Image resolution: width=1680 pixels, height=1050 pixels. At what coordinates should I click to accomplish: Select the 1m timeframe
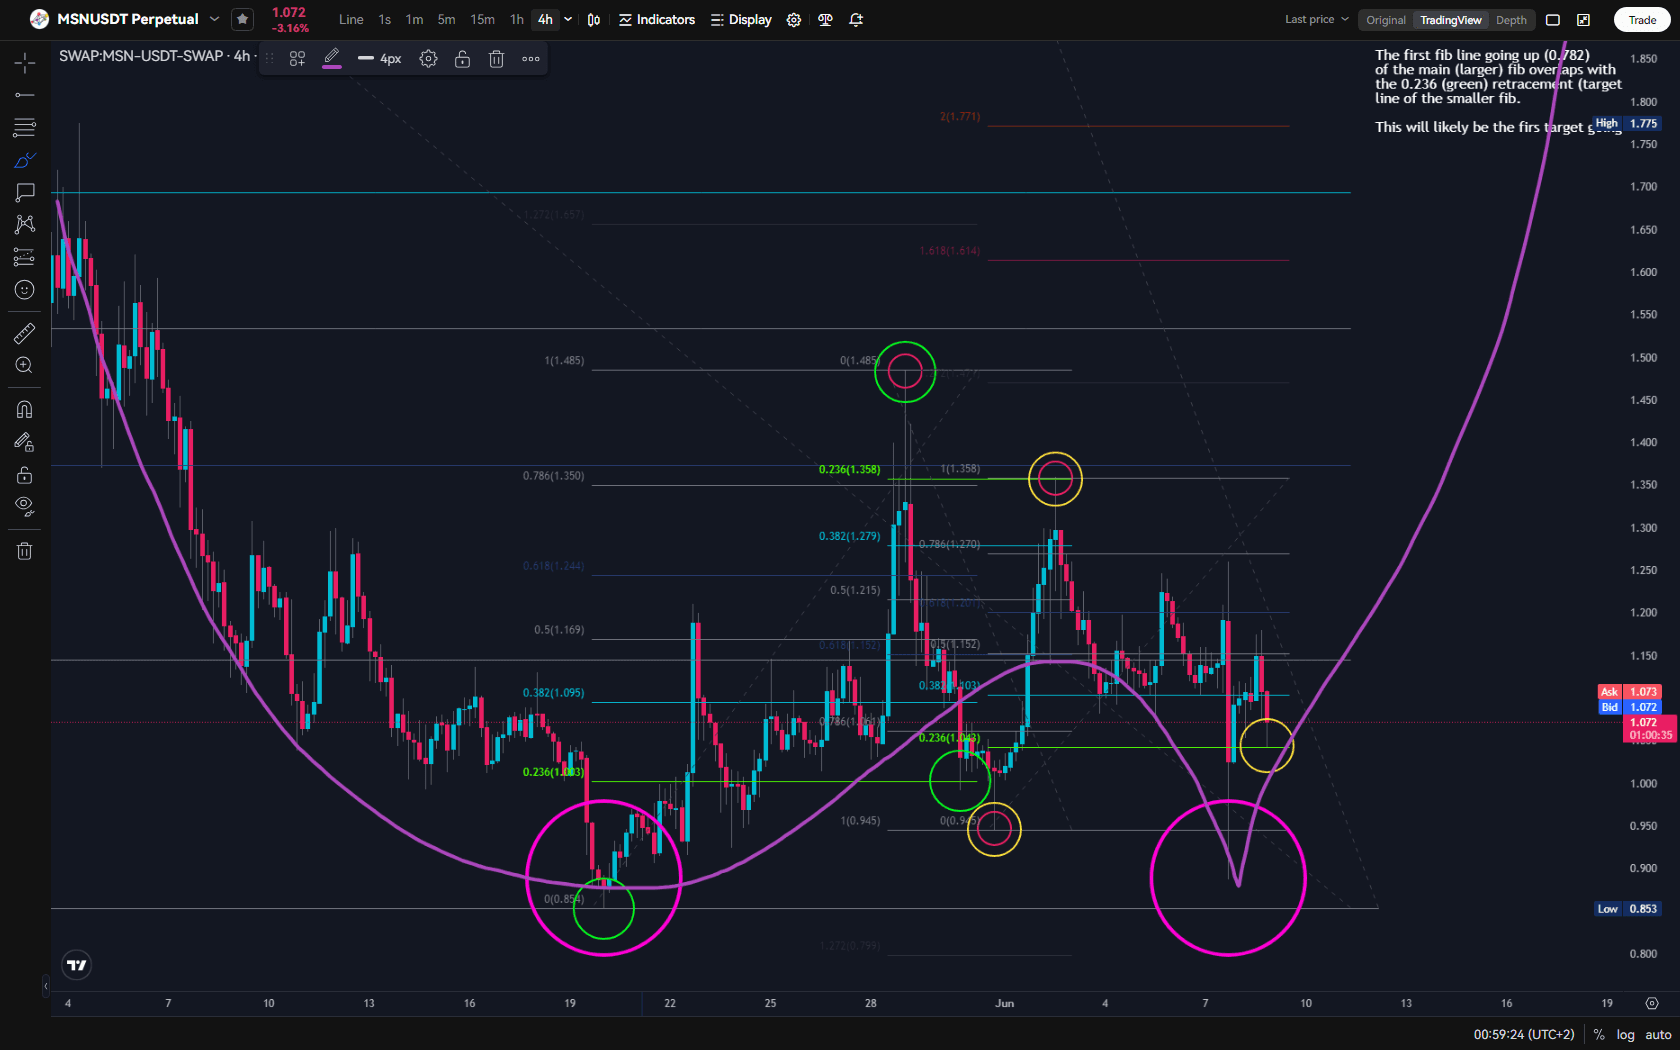tap(414, 19)
